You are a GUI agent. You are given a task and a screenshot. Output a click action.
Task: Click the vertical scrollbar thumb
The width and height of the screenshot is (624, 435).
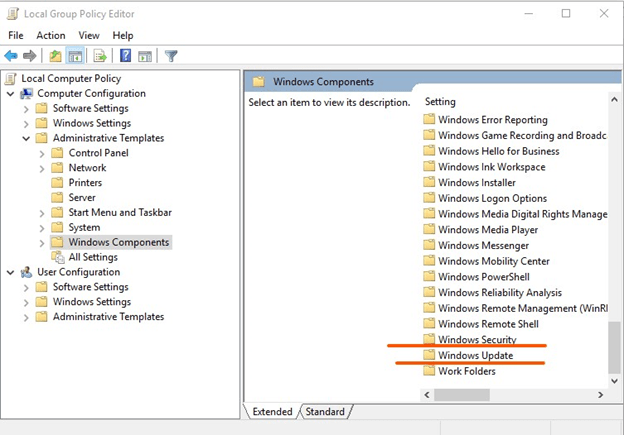pyautogui.click(x=614, y=347)
